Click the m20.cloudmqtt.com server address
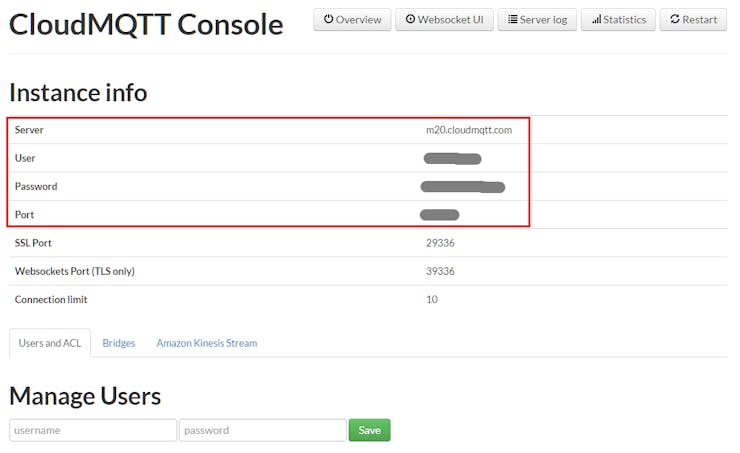Image resolution: width=740 pixels, height=453 pixels. [469, 130]
